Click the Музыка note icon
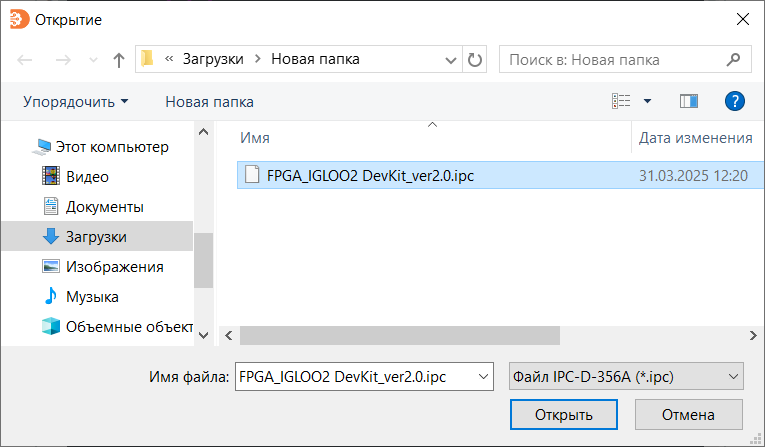Image resolution: width=765 pixels, height=447 pixels. point(51,296)
